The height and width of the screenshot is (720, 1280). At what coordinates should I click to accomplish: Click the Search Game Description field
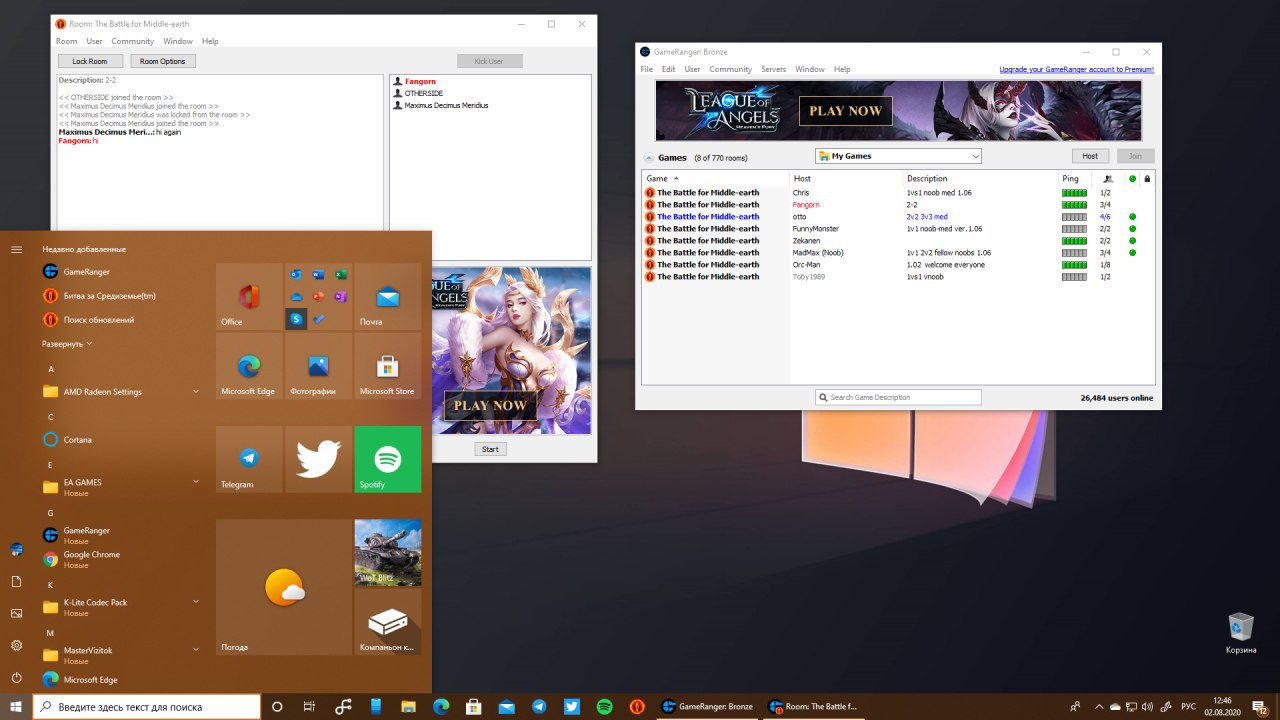point(898,397)
